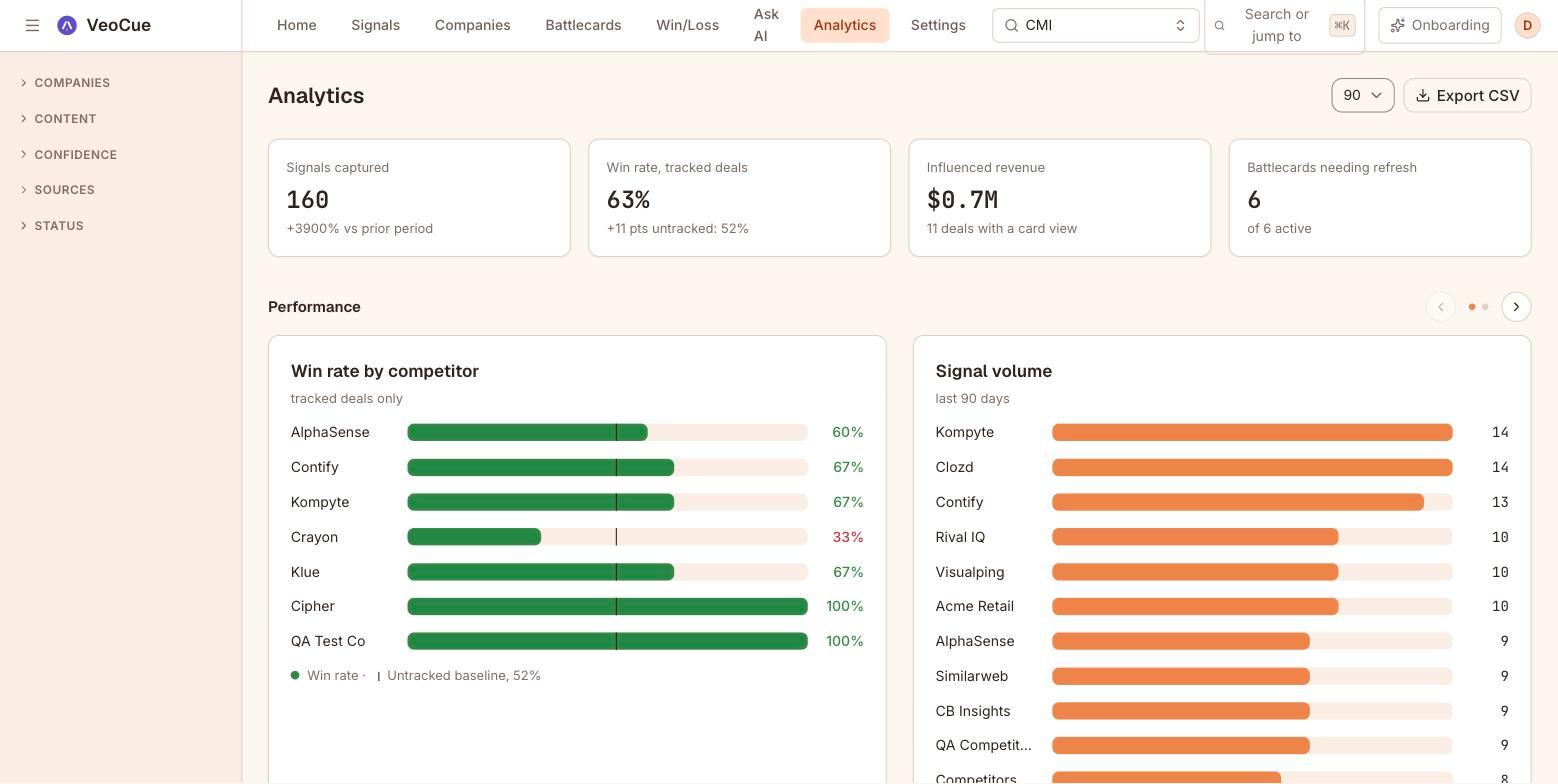Open the Companies tab
Image resolution: width=1558 pixels, height=784 pixels.
point(472,25)
